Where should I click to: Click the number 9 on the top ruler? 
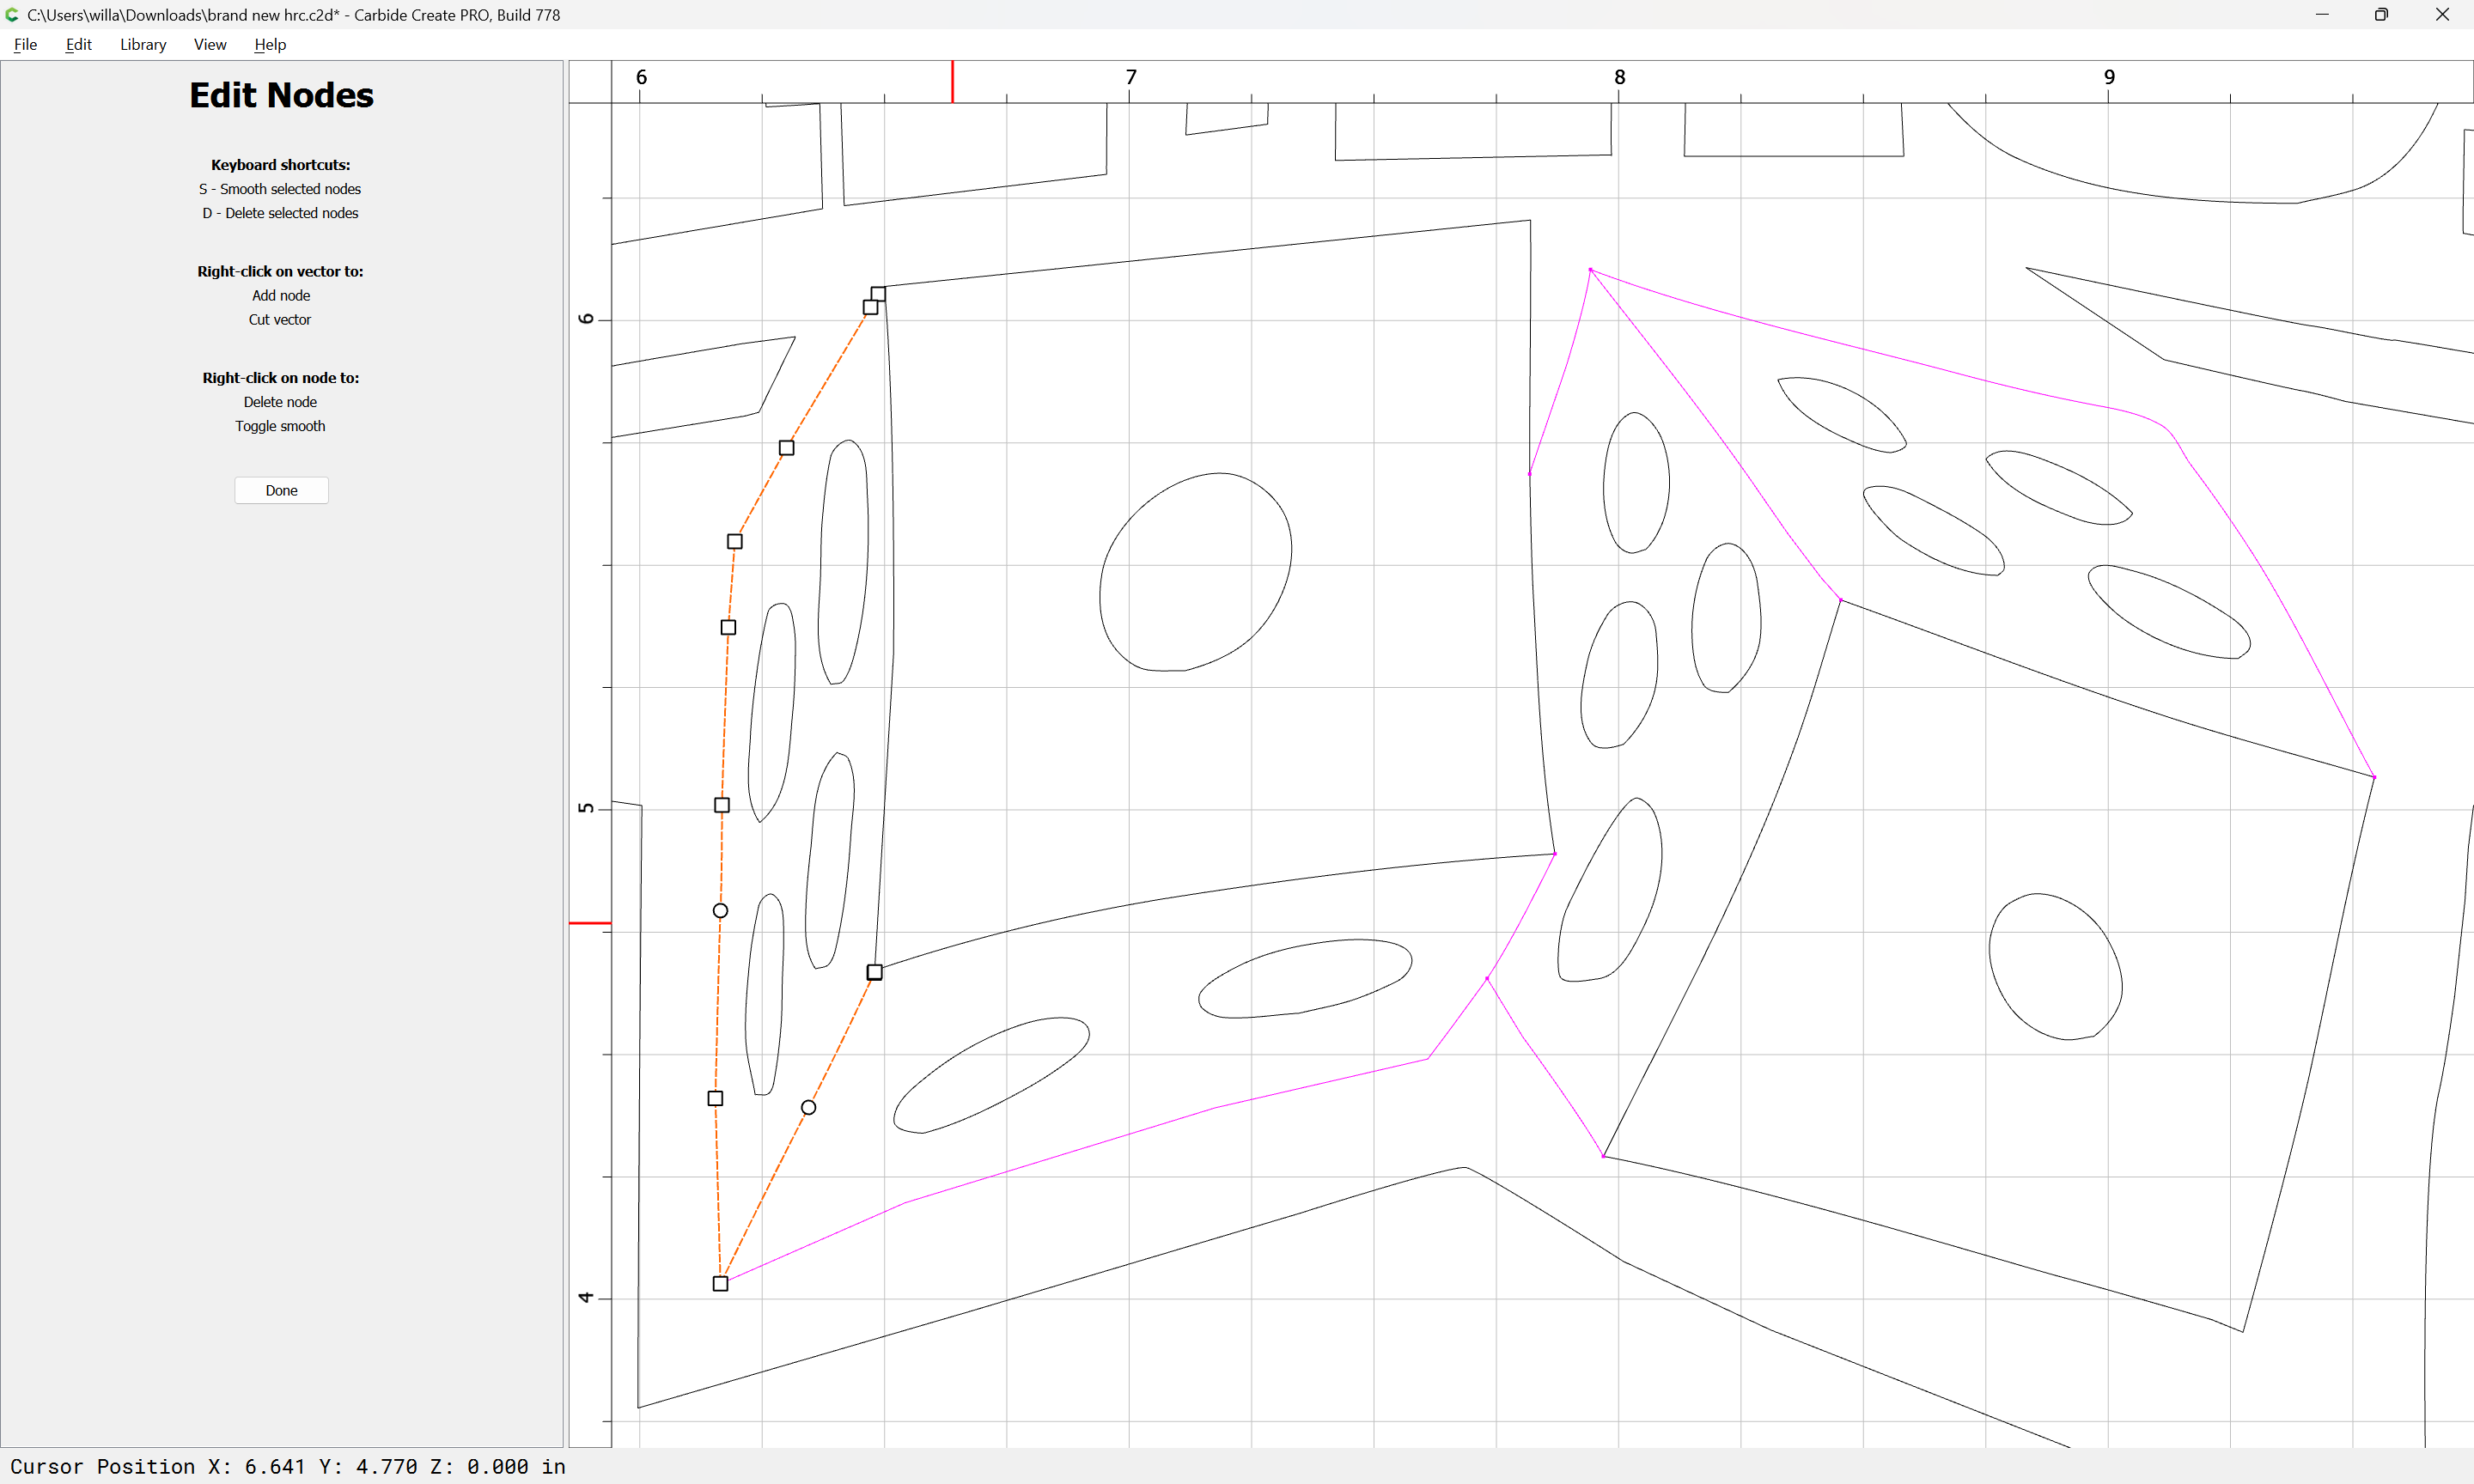2109,77
